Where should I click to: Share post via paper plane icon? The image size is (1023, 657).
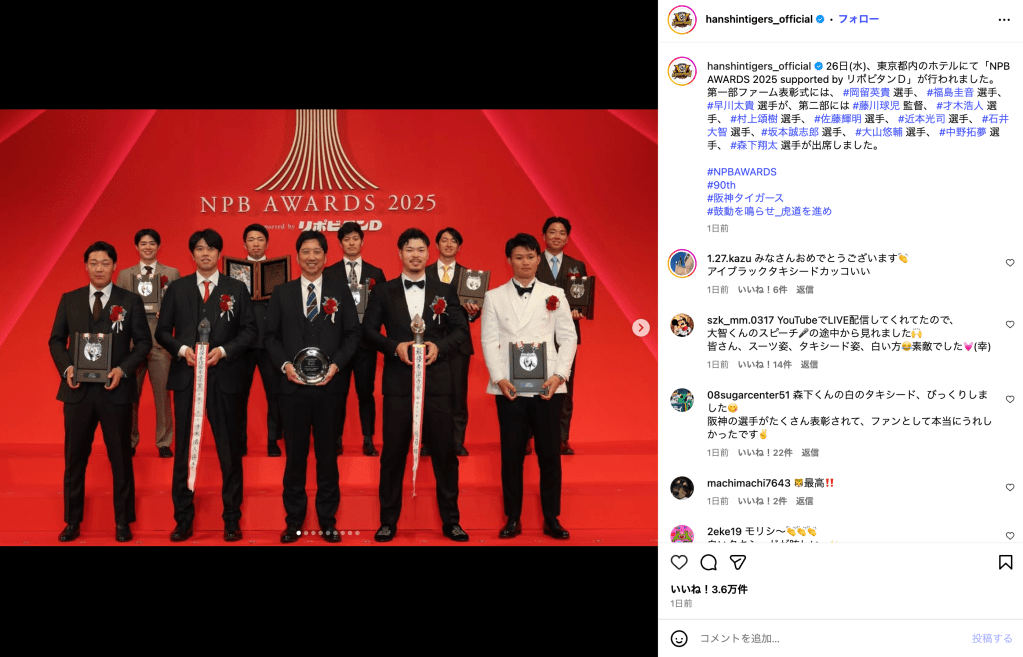[738, 562]
